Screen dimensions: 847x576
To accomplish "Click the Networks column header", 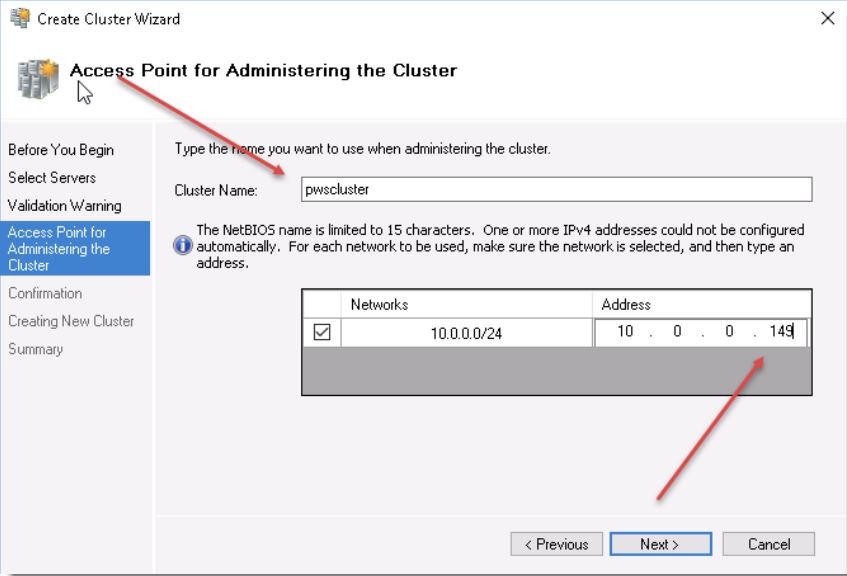I will [x=467, y=304].
